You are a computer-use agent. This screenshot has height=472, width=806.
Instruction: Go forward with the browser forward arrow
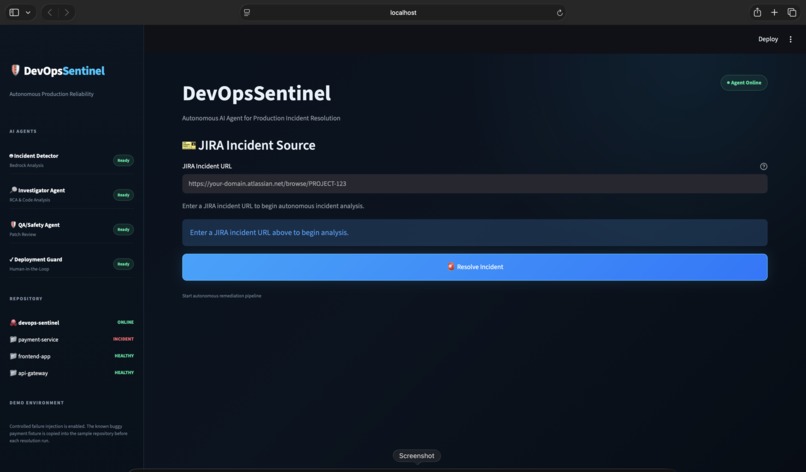click(x=67, y=12)
